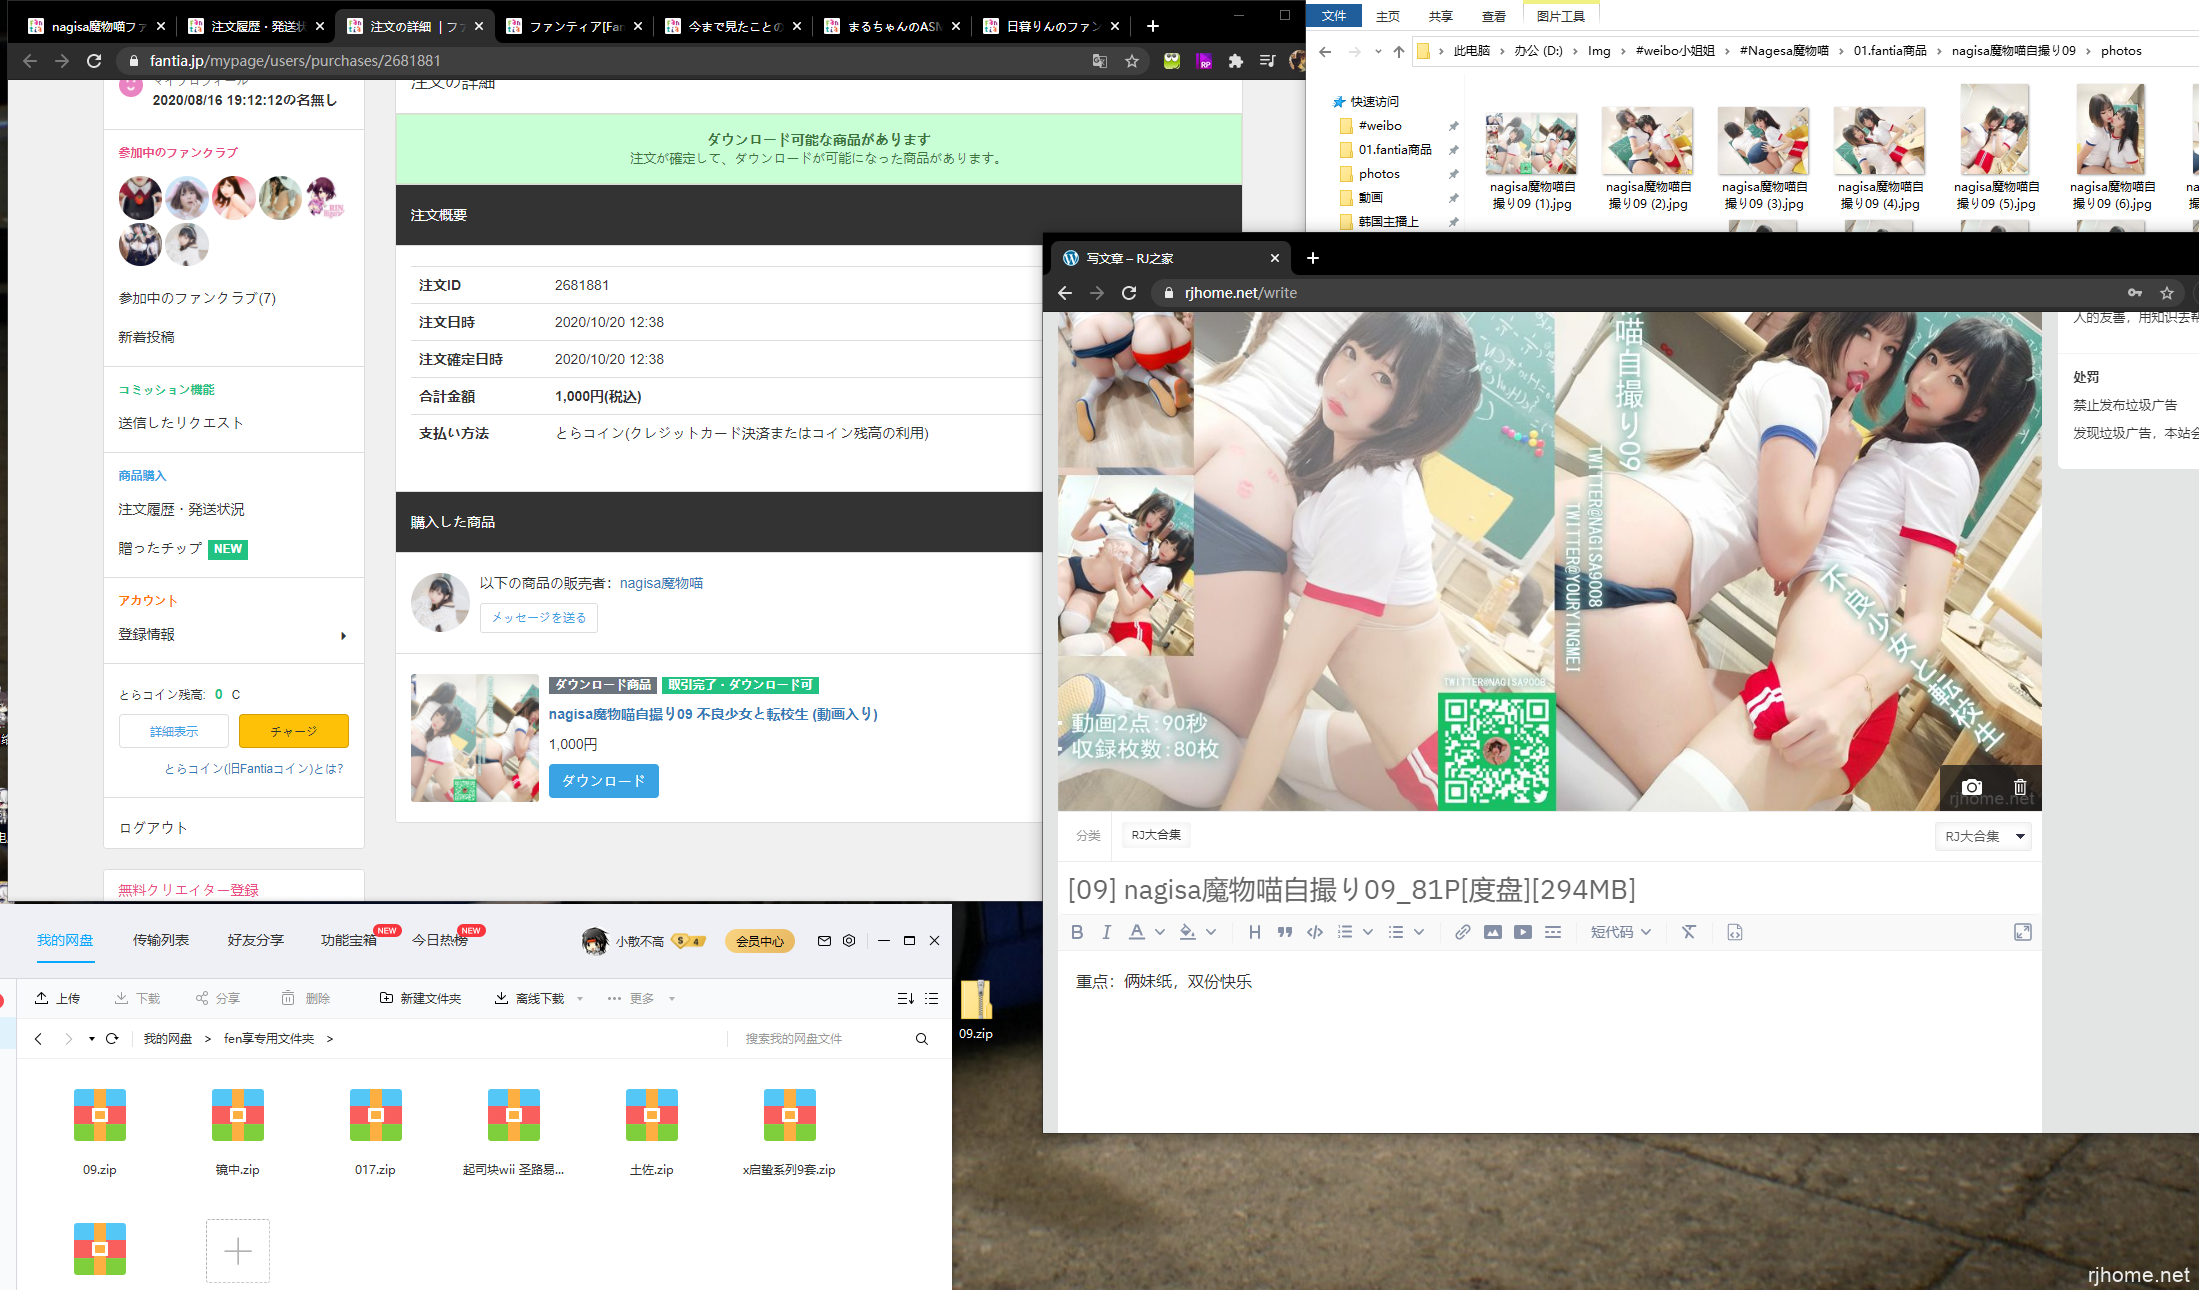Open the 查看 ribbon tab in File Explorer
Image resolution: width=2199 pixels, height=1290 pixels.
pos(1492,15)
